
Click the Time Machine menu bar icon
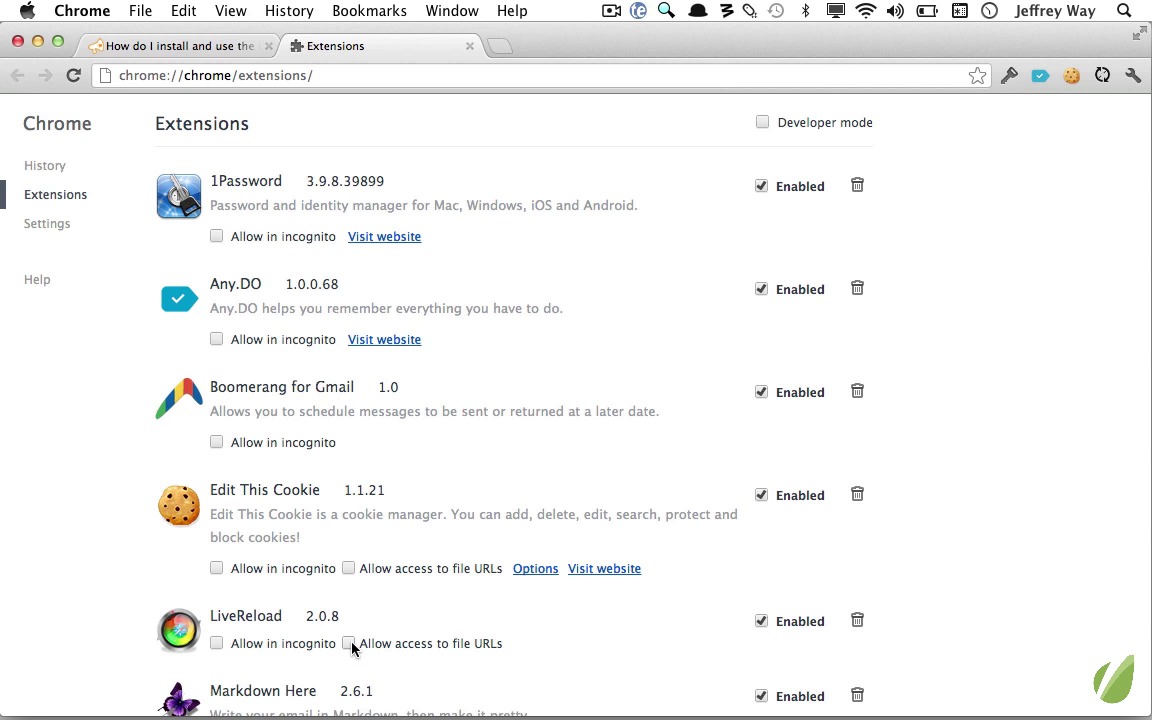pyautogui.click(x=776, y=10)
